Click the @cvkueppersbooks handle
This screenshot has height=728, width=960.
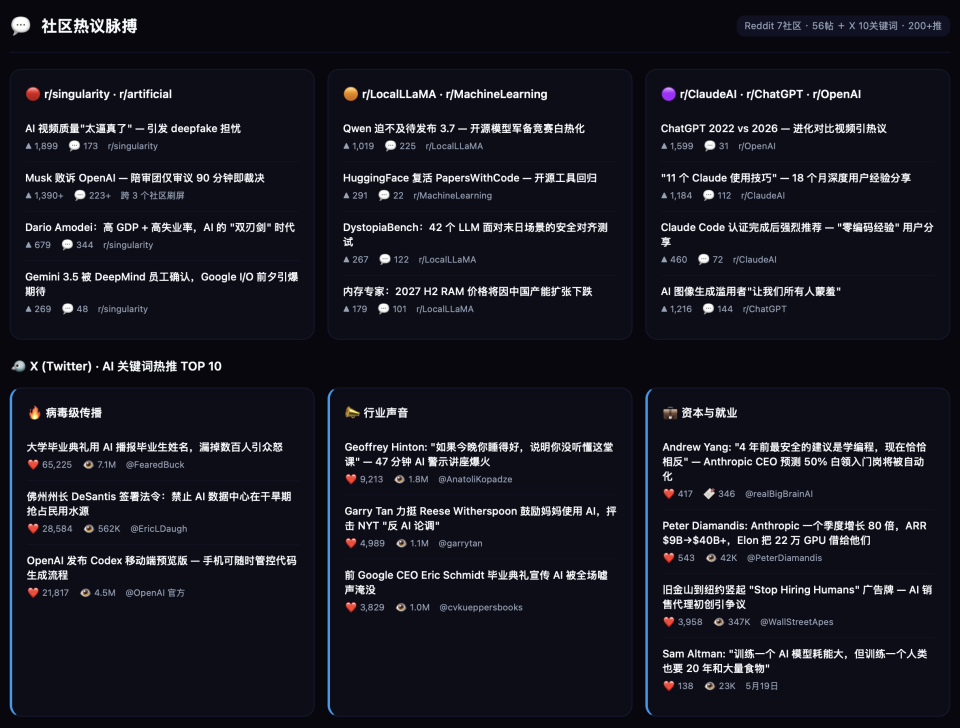(481, 607)
